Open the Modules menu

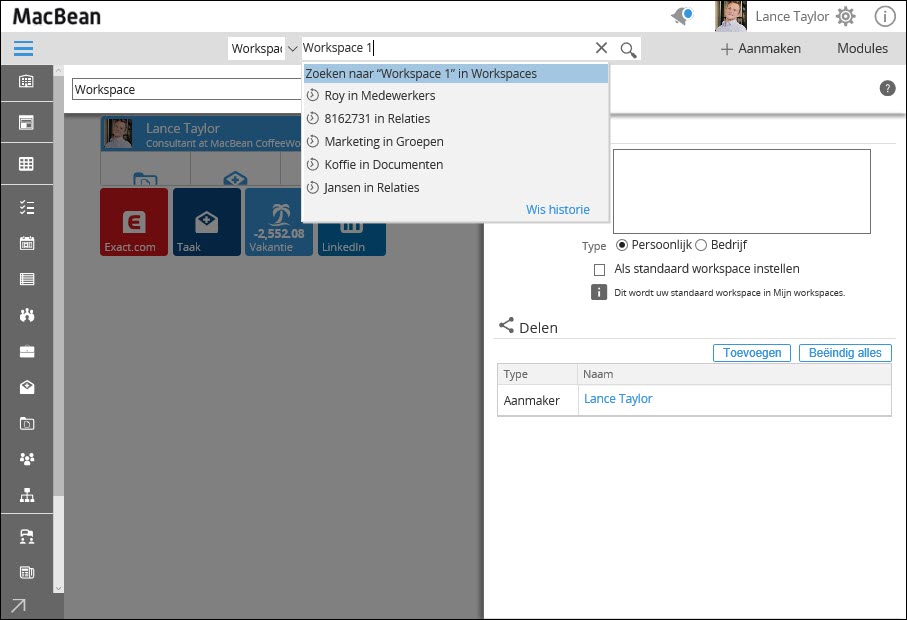pyautogui.click(x=862, y=49)
